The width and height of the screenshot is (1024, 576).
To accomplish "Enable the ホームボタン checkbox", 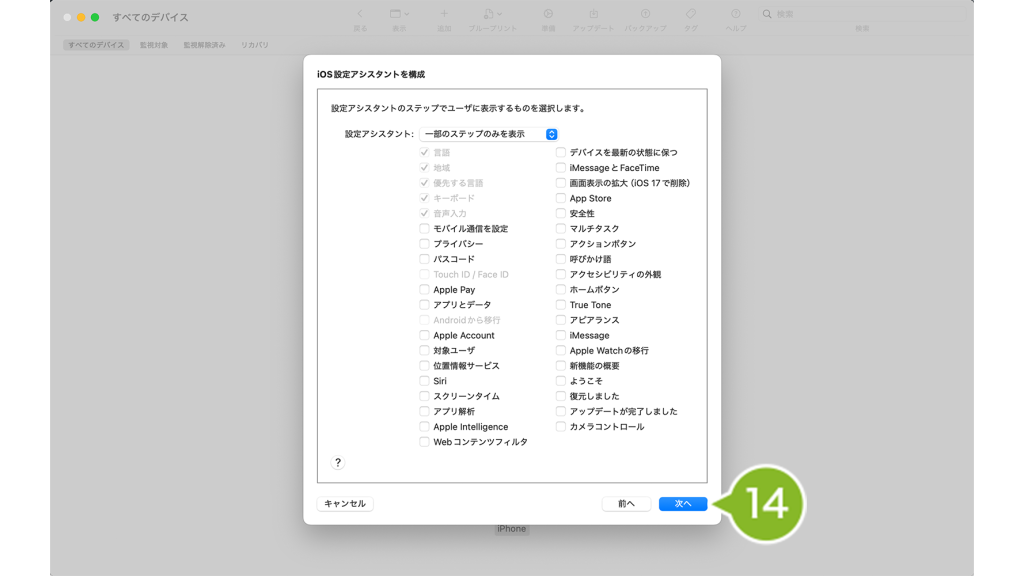I will point(561,289).
